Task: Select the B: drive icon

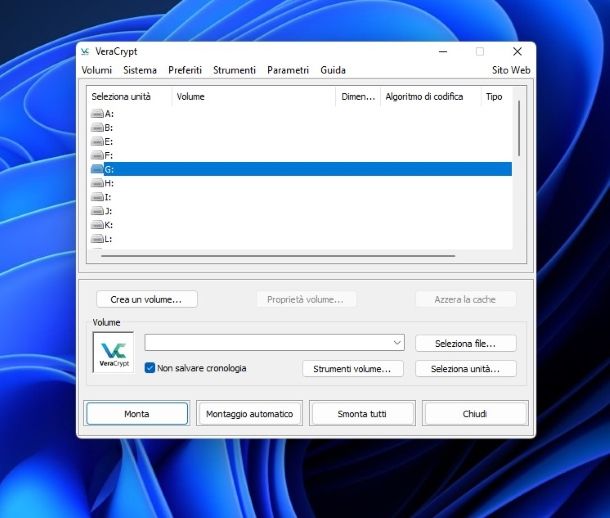Action: tap(97, 128)
